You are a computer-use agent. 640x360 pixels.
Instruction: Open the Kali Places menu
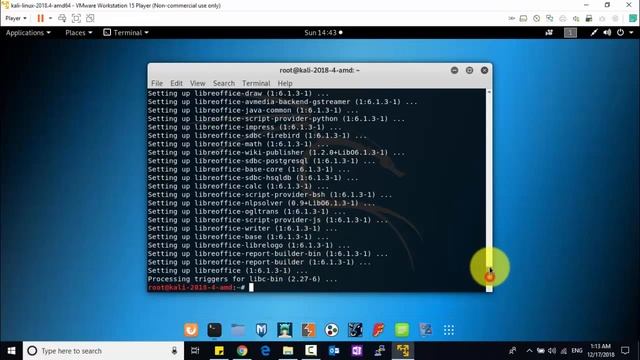click(x=79, y=33)
